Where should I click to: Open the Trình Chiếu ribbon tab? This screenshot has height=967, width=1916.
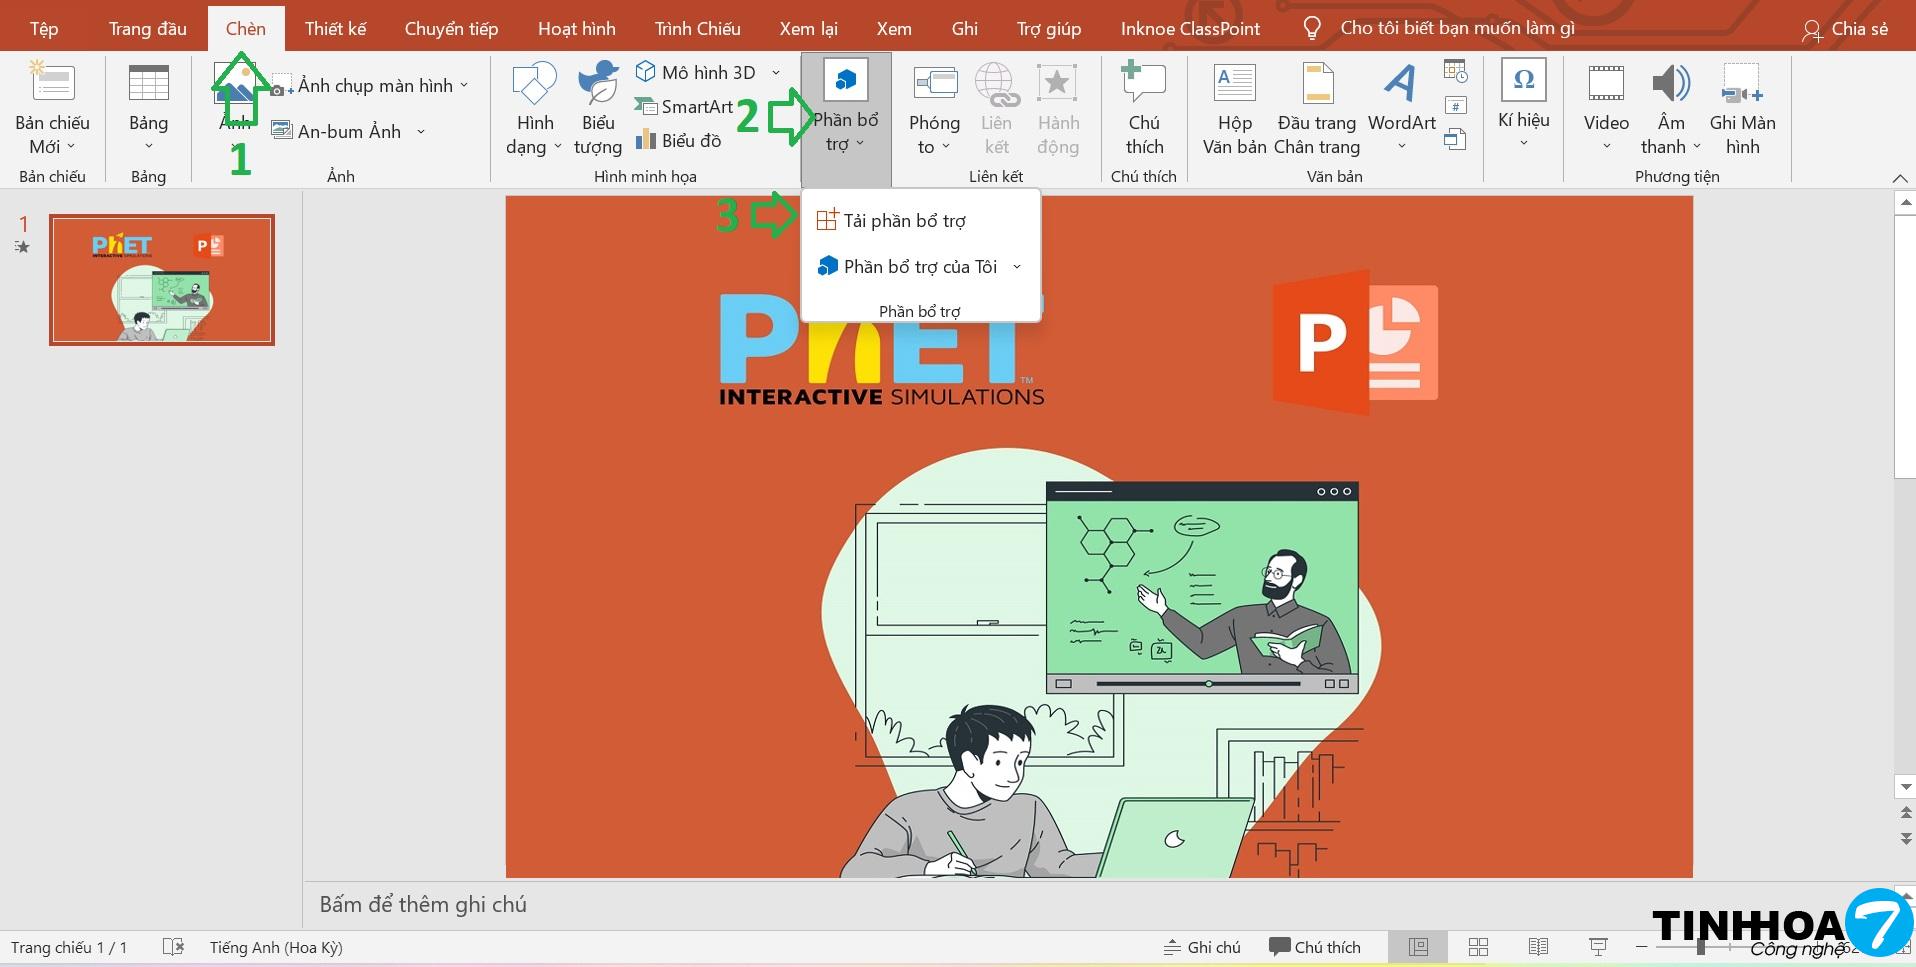(x=697, y=28)
